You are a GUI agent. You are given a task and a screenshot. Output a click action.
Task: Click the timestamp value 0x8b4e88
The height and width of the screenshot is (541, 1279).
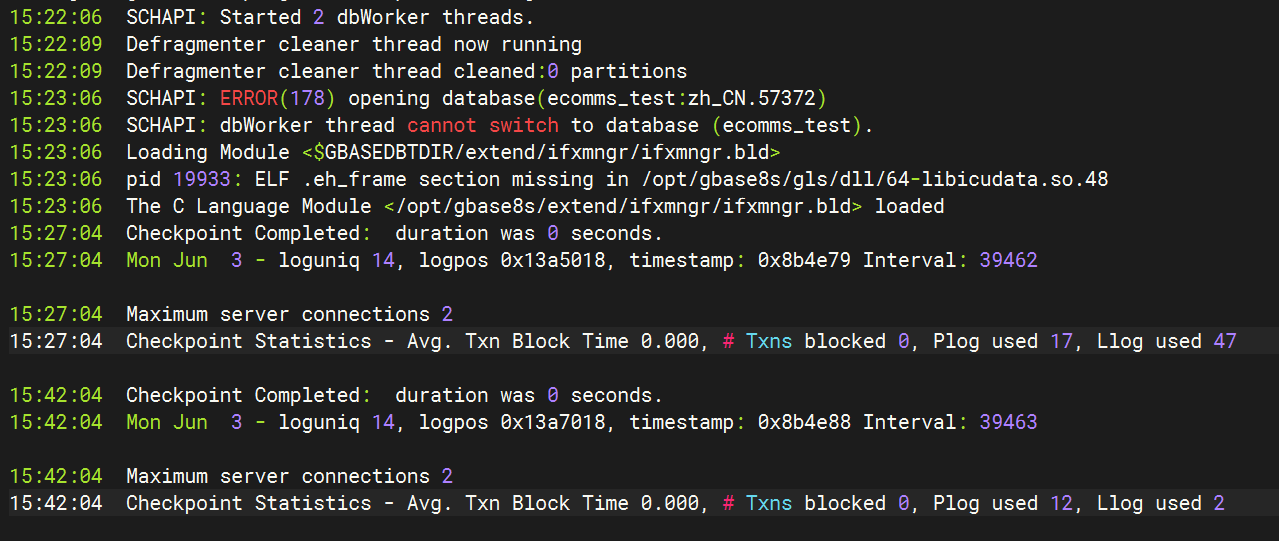[x=805, y=422]
